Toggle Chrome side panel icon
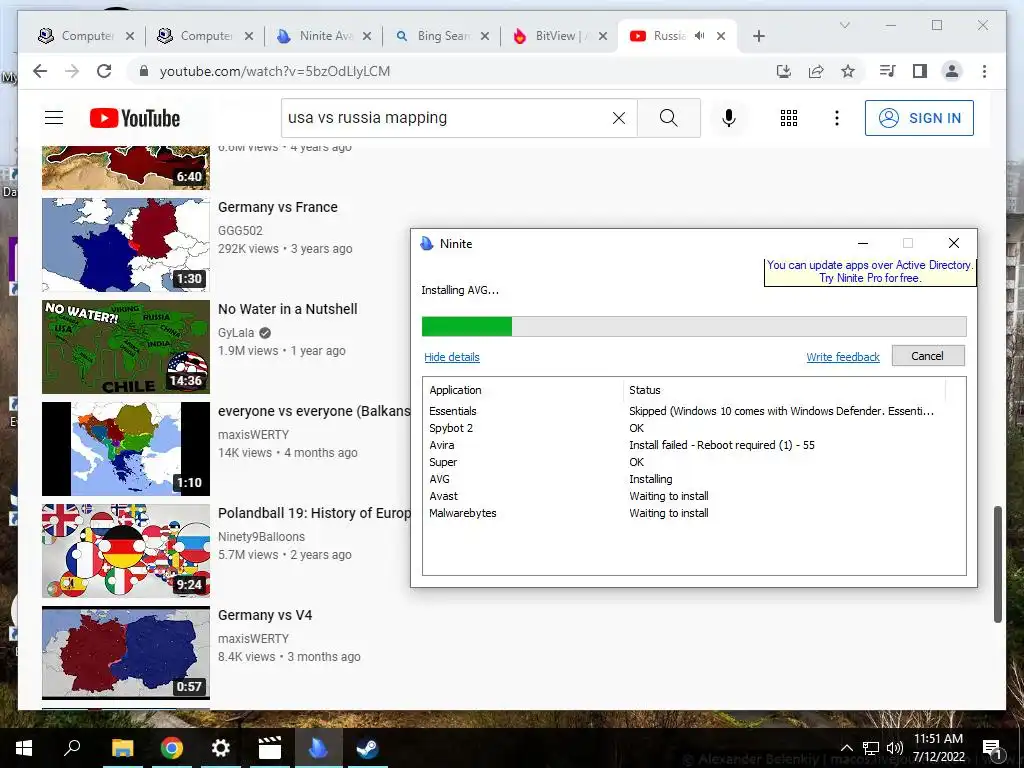 pyautogui.click(x=920, y=71)
